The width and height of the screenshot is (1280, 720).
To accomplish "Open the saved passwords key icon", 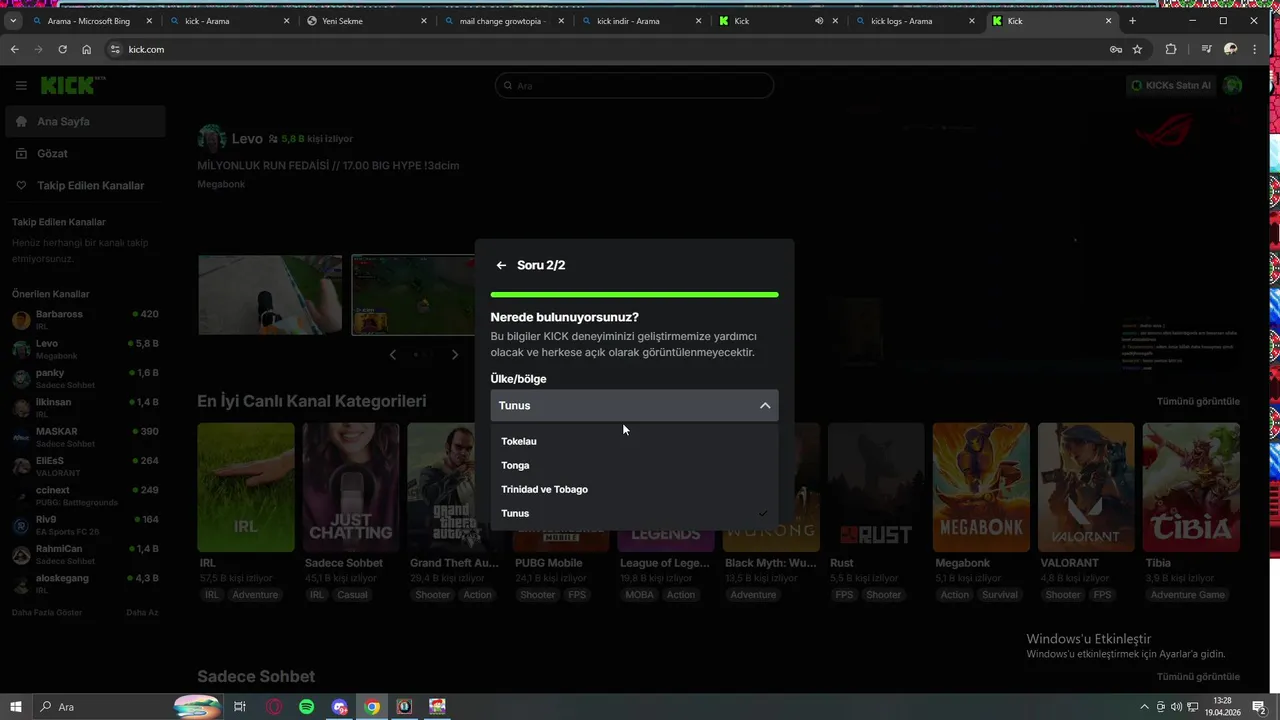I will (x=1115, y=49).
